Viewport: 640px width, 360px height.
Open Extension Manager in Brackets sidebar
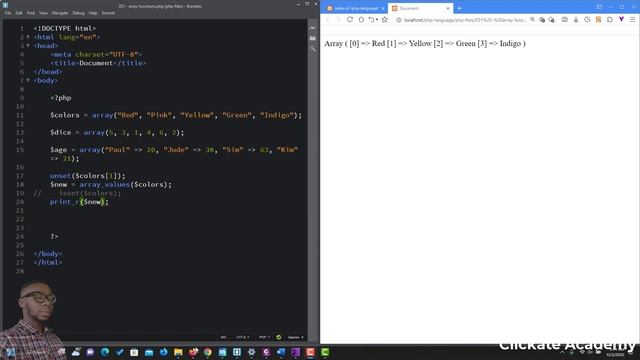(x=313, y=38)
